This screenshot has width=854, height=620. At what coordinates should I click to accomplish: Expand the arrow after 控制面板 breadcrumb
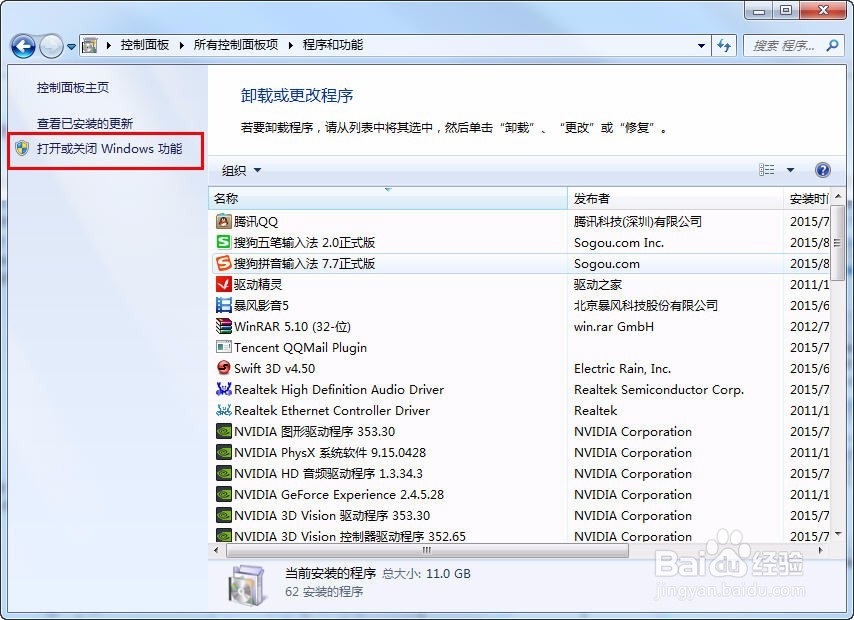182,46
